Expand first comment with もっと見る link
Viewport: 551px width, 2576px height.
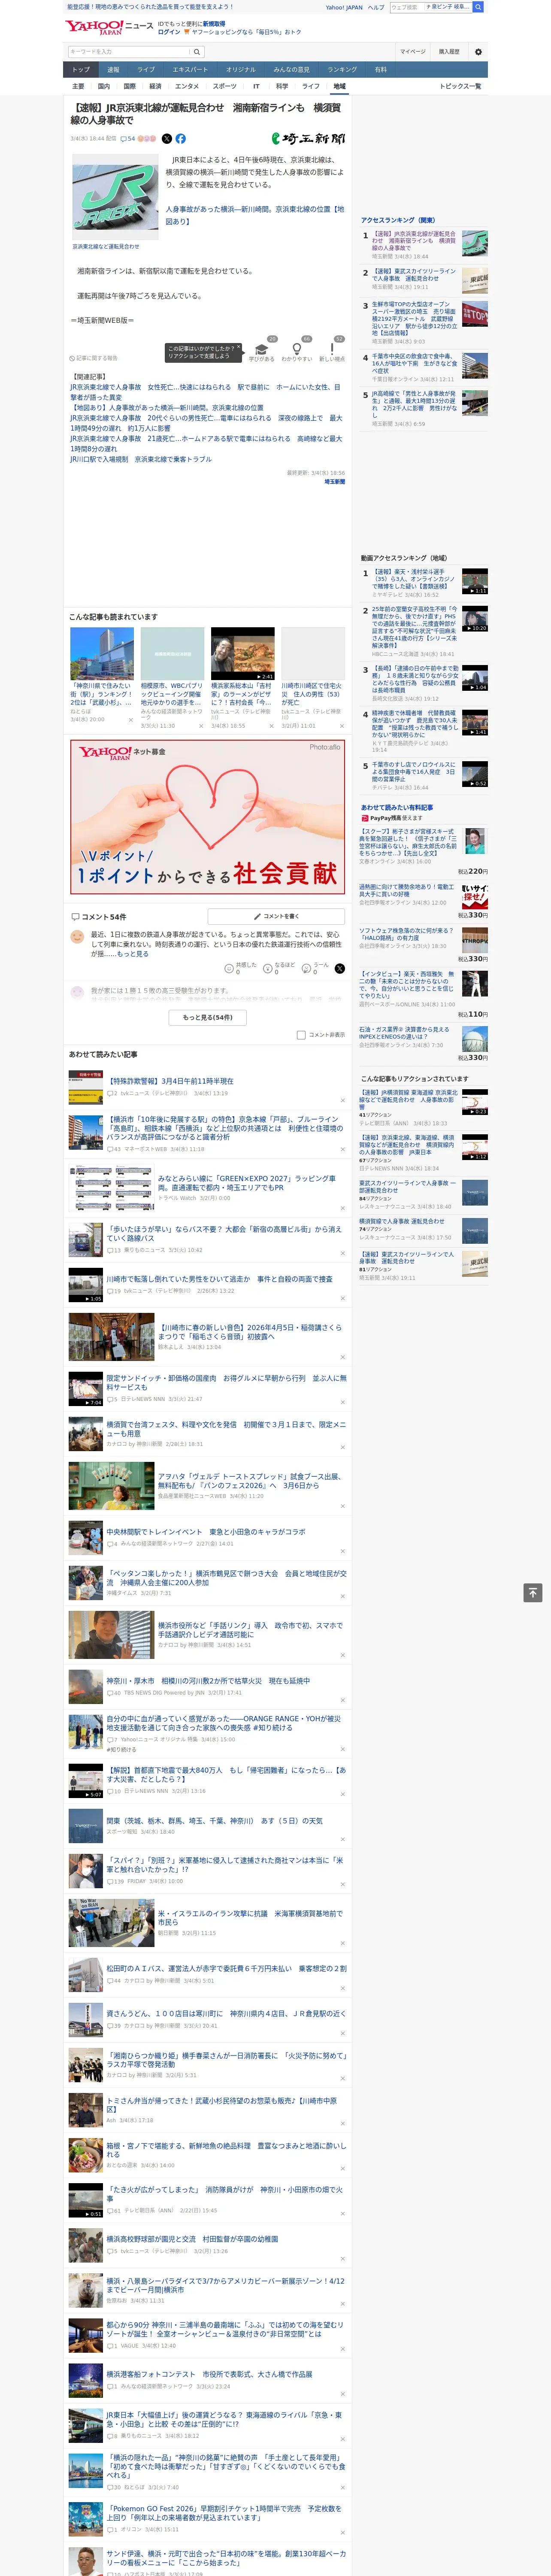point(133,954)
